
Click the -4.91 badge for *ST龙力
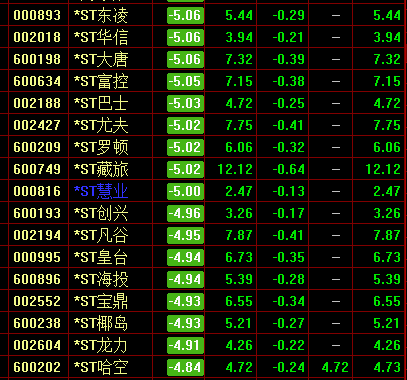185,345
